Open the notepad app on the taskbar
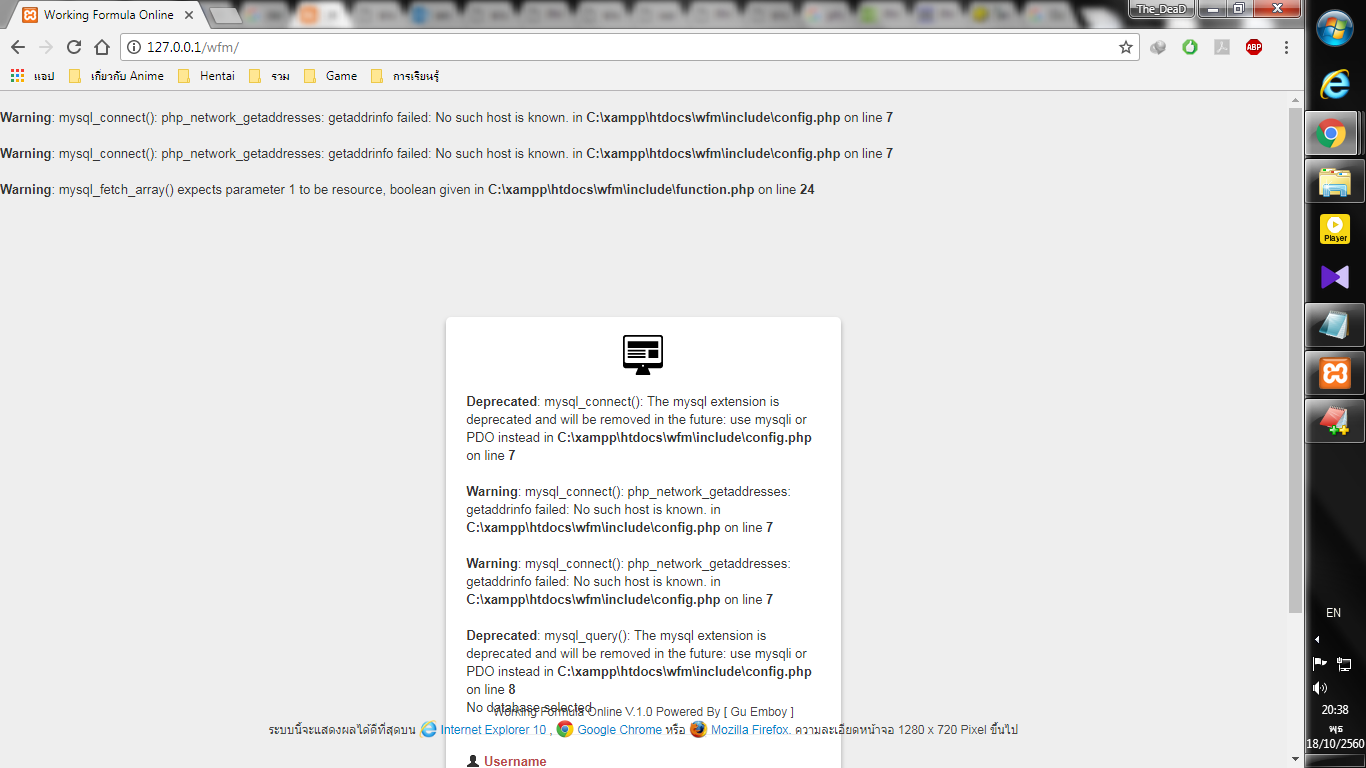This screenshot has height=768, width=1366. click(1335, 325)
